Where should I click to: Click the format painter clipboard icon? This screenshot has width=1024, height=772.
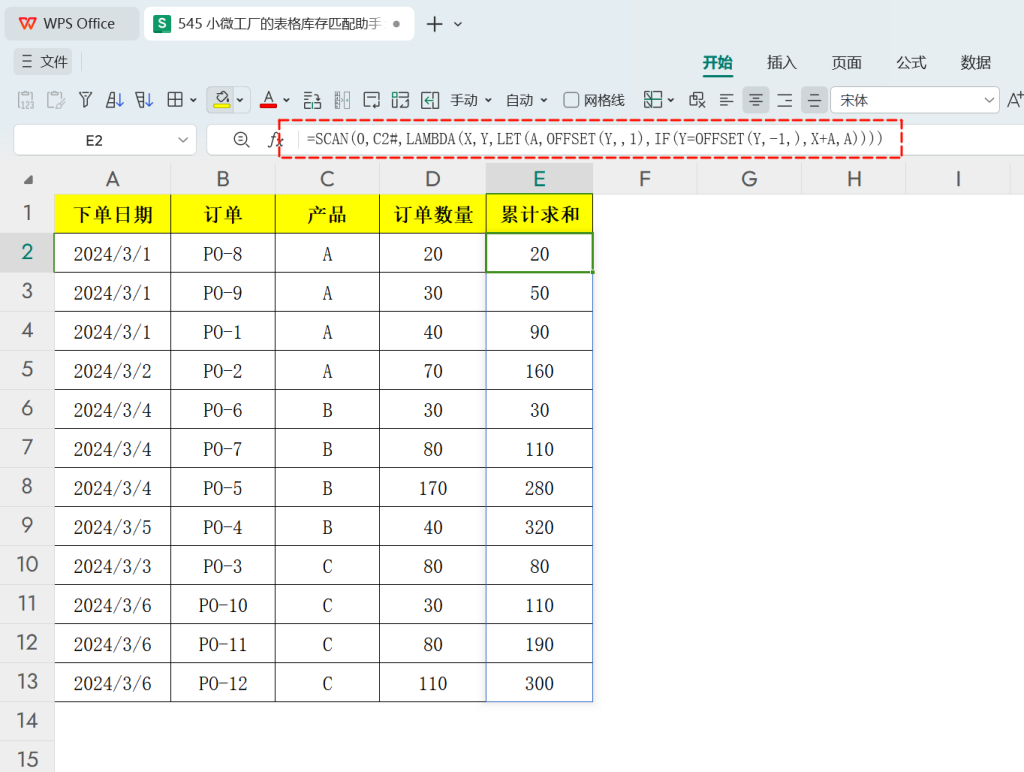[x=56, y=100]
